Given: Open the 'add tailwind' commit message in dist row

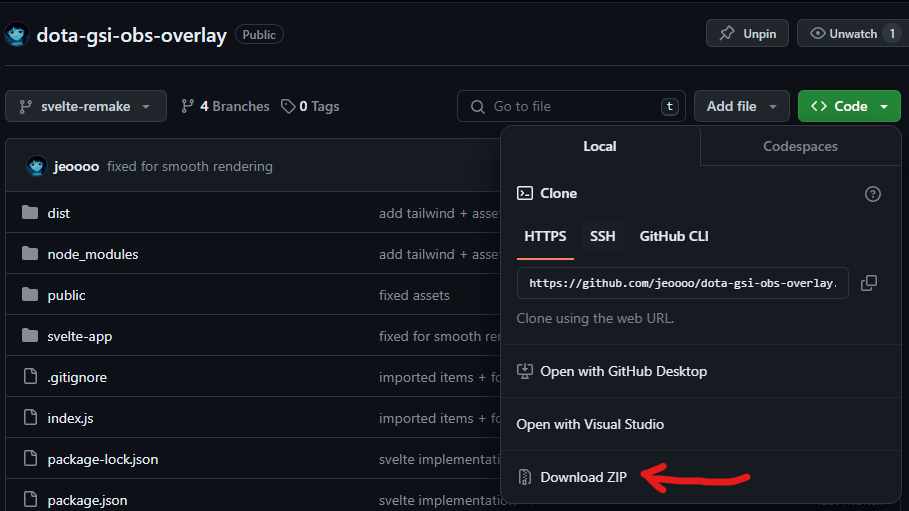Looking at the screenshot, I should tap(439, 213).
